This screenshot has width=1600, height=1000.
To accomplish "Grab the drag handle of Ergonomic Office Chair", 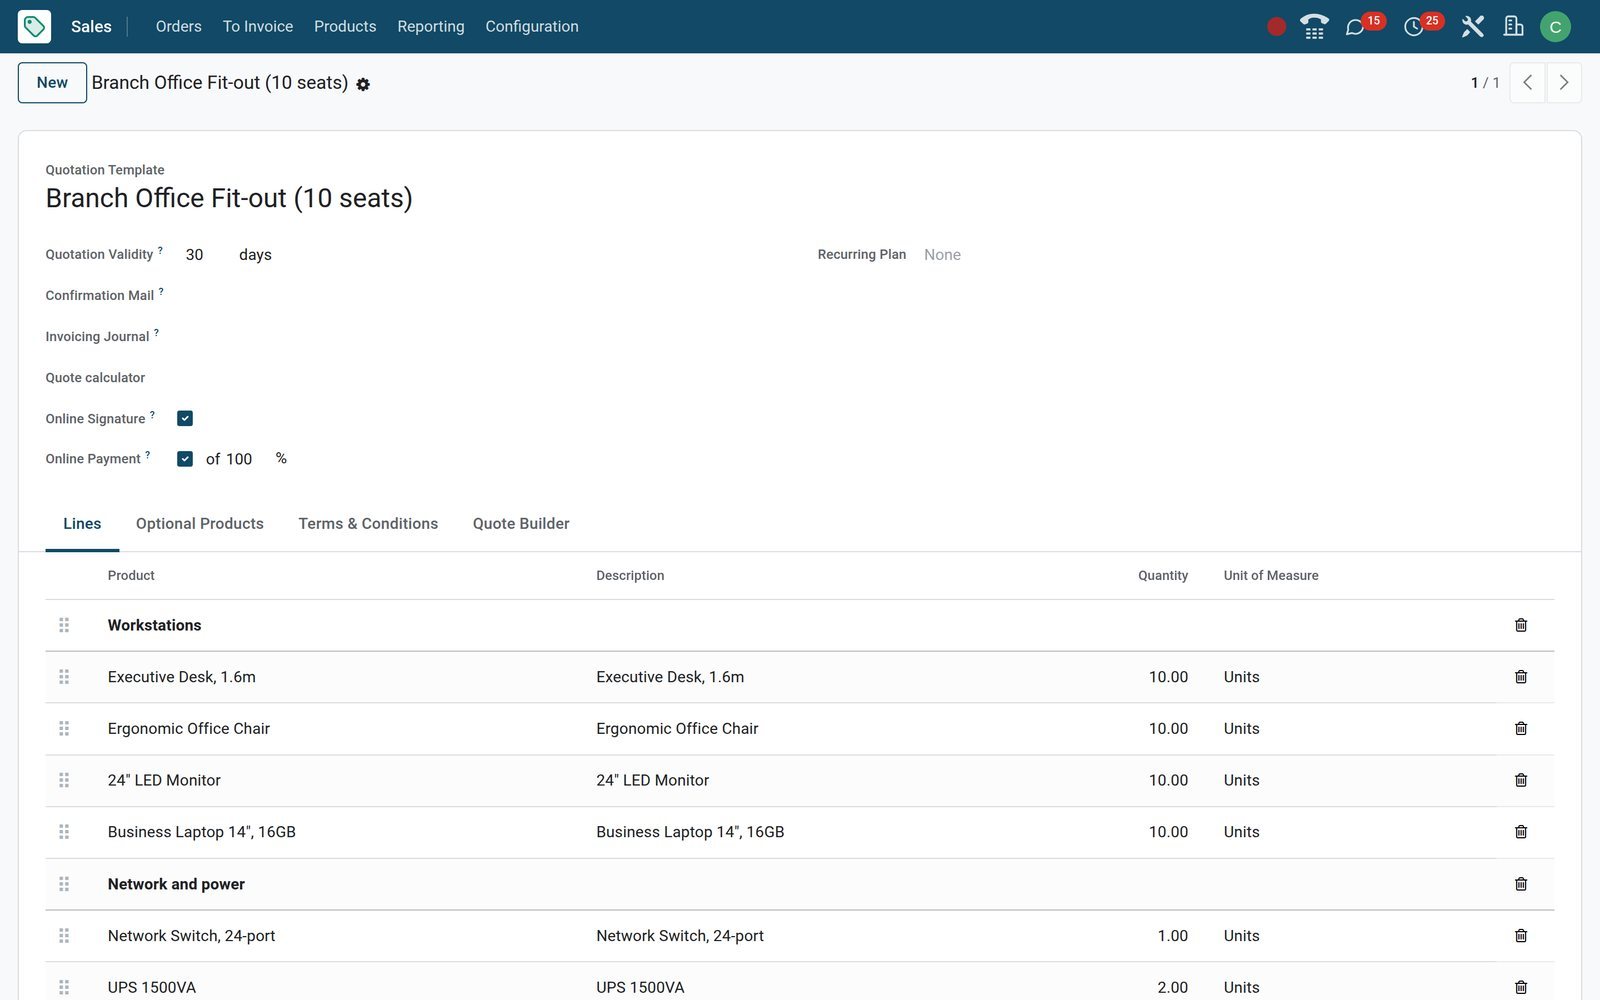I will pos(64,729).
